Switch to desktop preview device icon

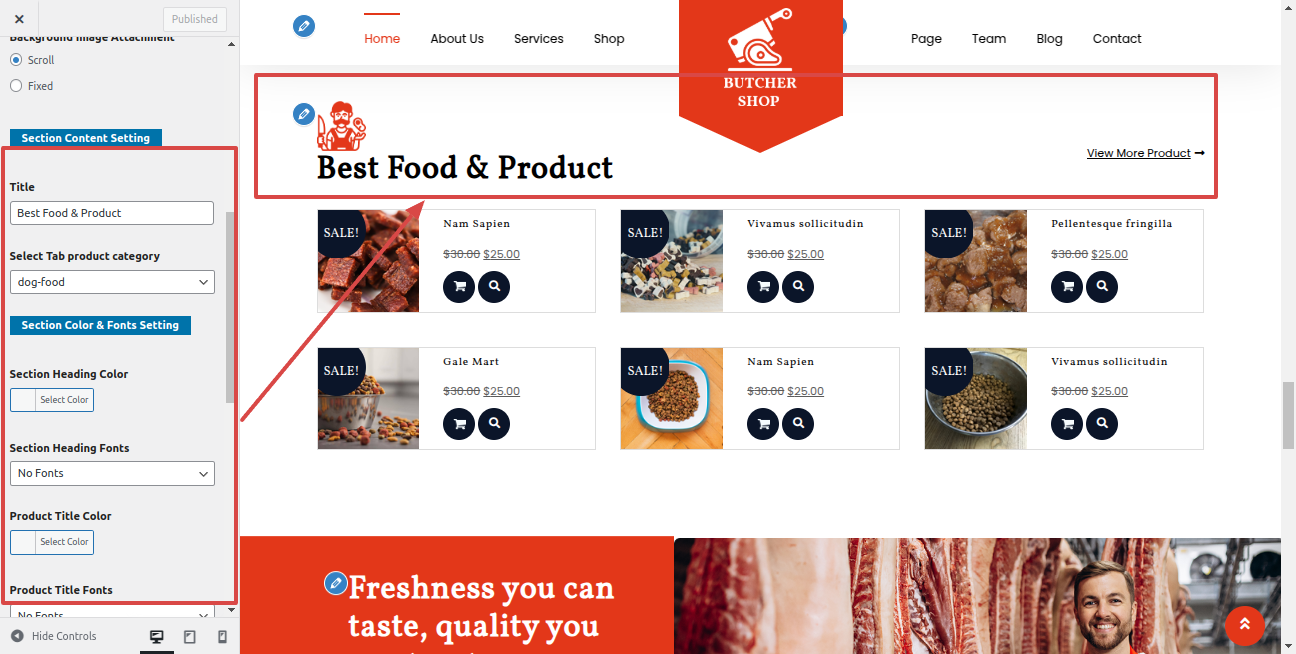tap(157, 637)
